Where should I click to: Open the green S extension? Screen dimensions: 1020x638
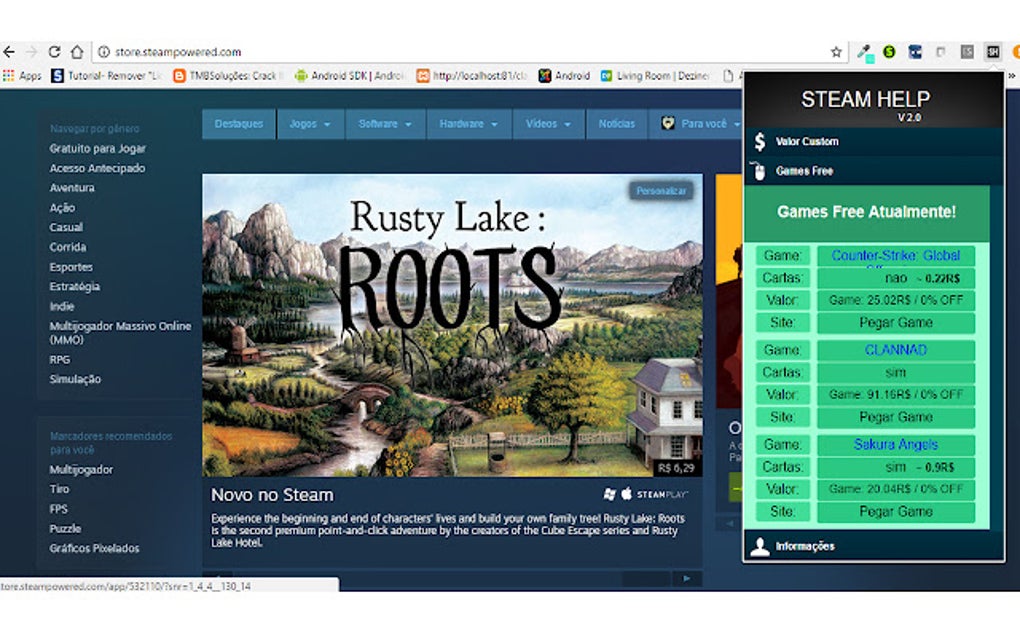[889, 51]
